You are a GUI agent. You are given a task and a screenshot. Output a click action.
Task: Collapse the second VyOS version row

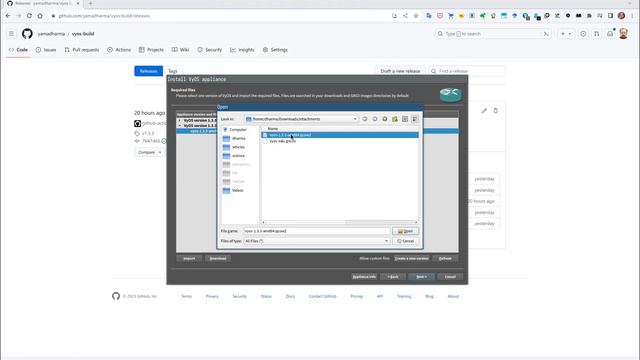click(179, 126)
